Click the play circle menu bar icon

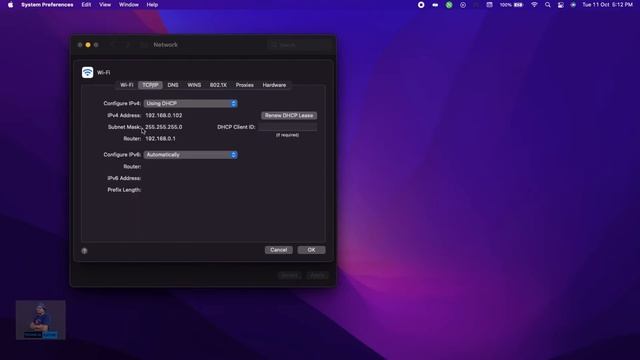463,5
